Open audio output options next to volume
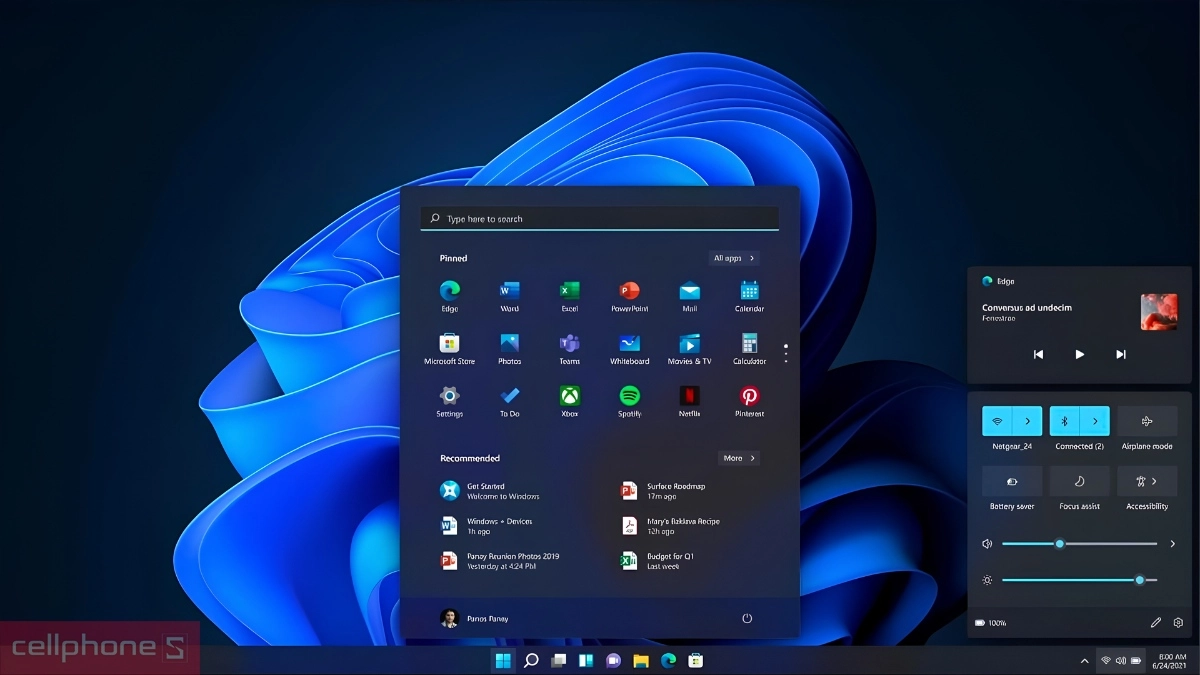 (x=1172, y=544)
